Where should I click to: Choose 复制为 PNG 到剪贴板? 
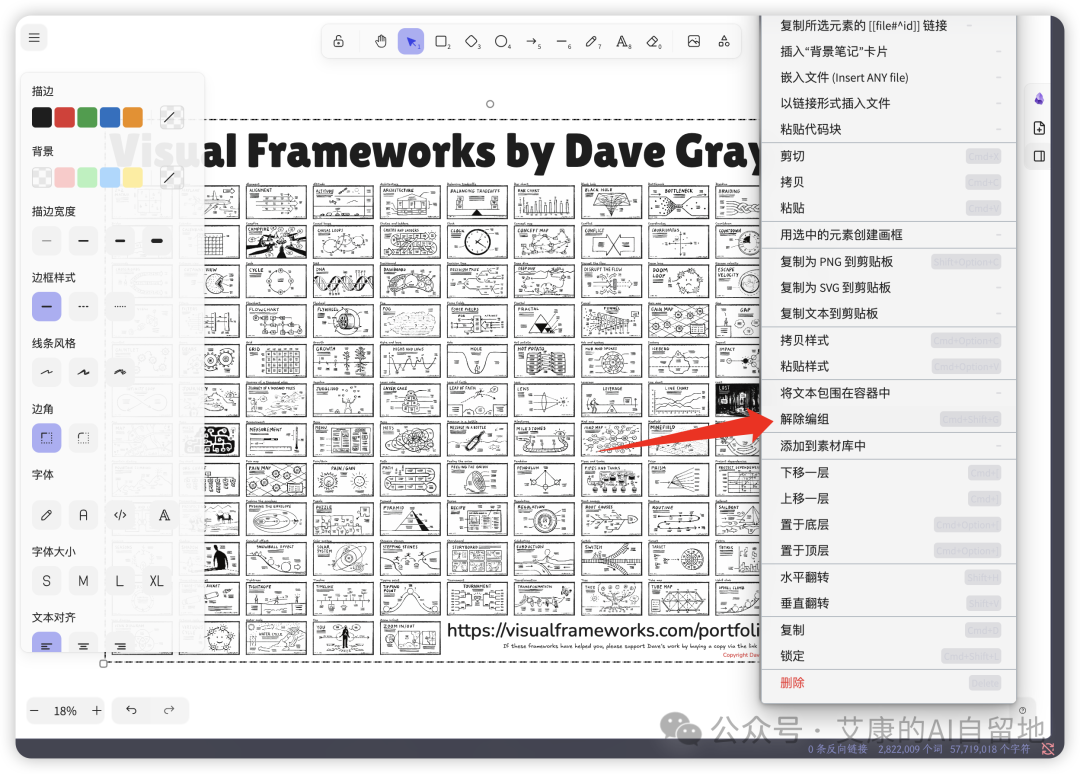pyautogui.click(x=889, y=262)
